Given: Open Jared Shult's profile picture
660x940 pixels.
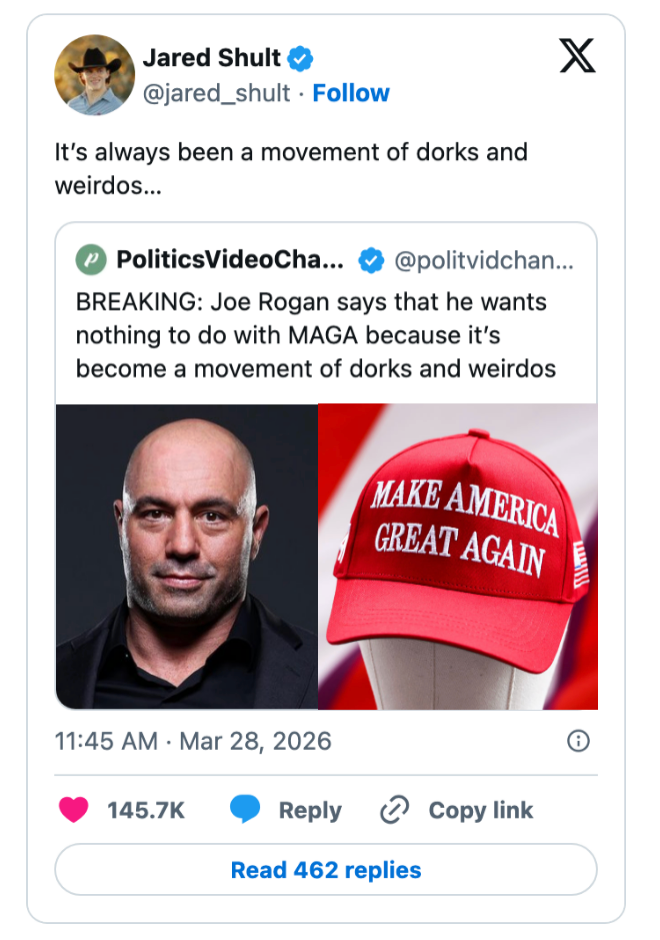Looking at the screenshot, I should pos(94,75).
